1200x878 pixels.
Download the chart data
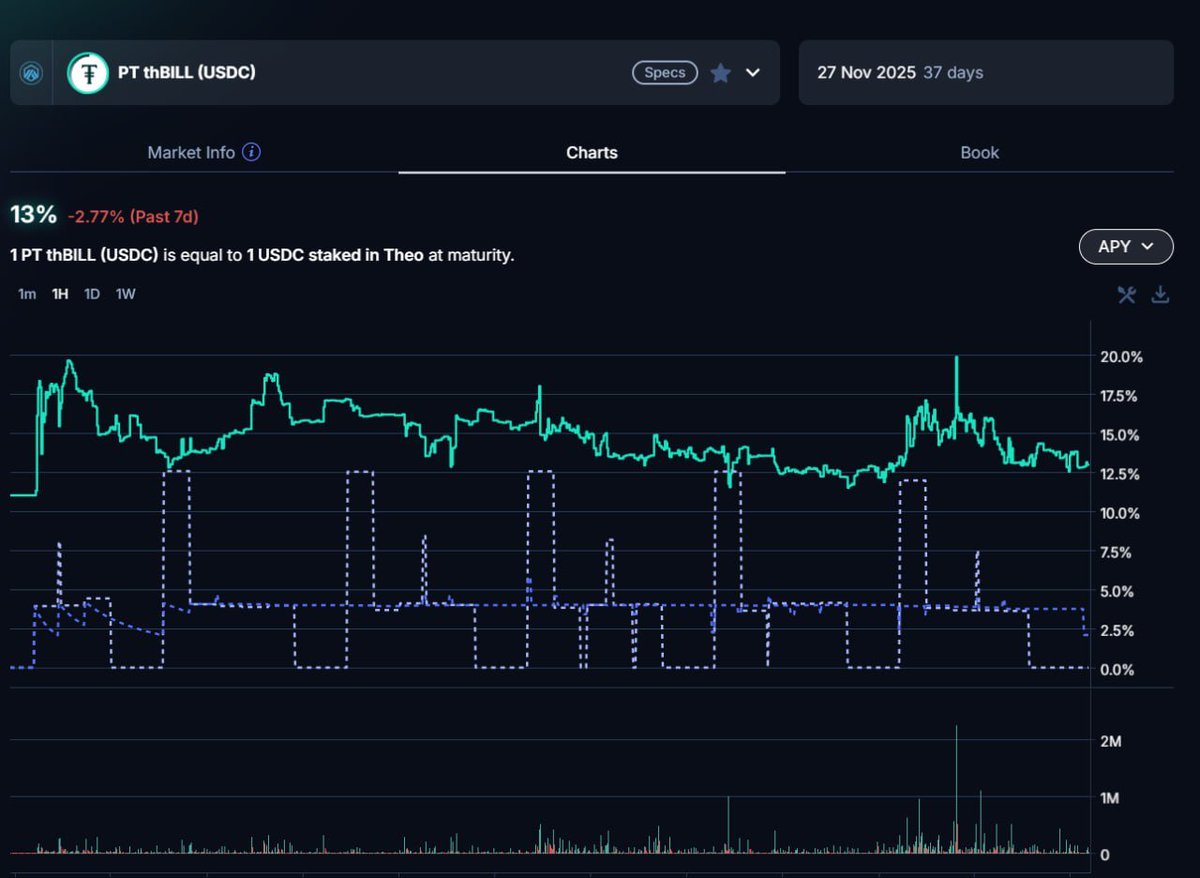[1160, 294]
